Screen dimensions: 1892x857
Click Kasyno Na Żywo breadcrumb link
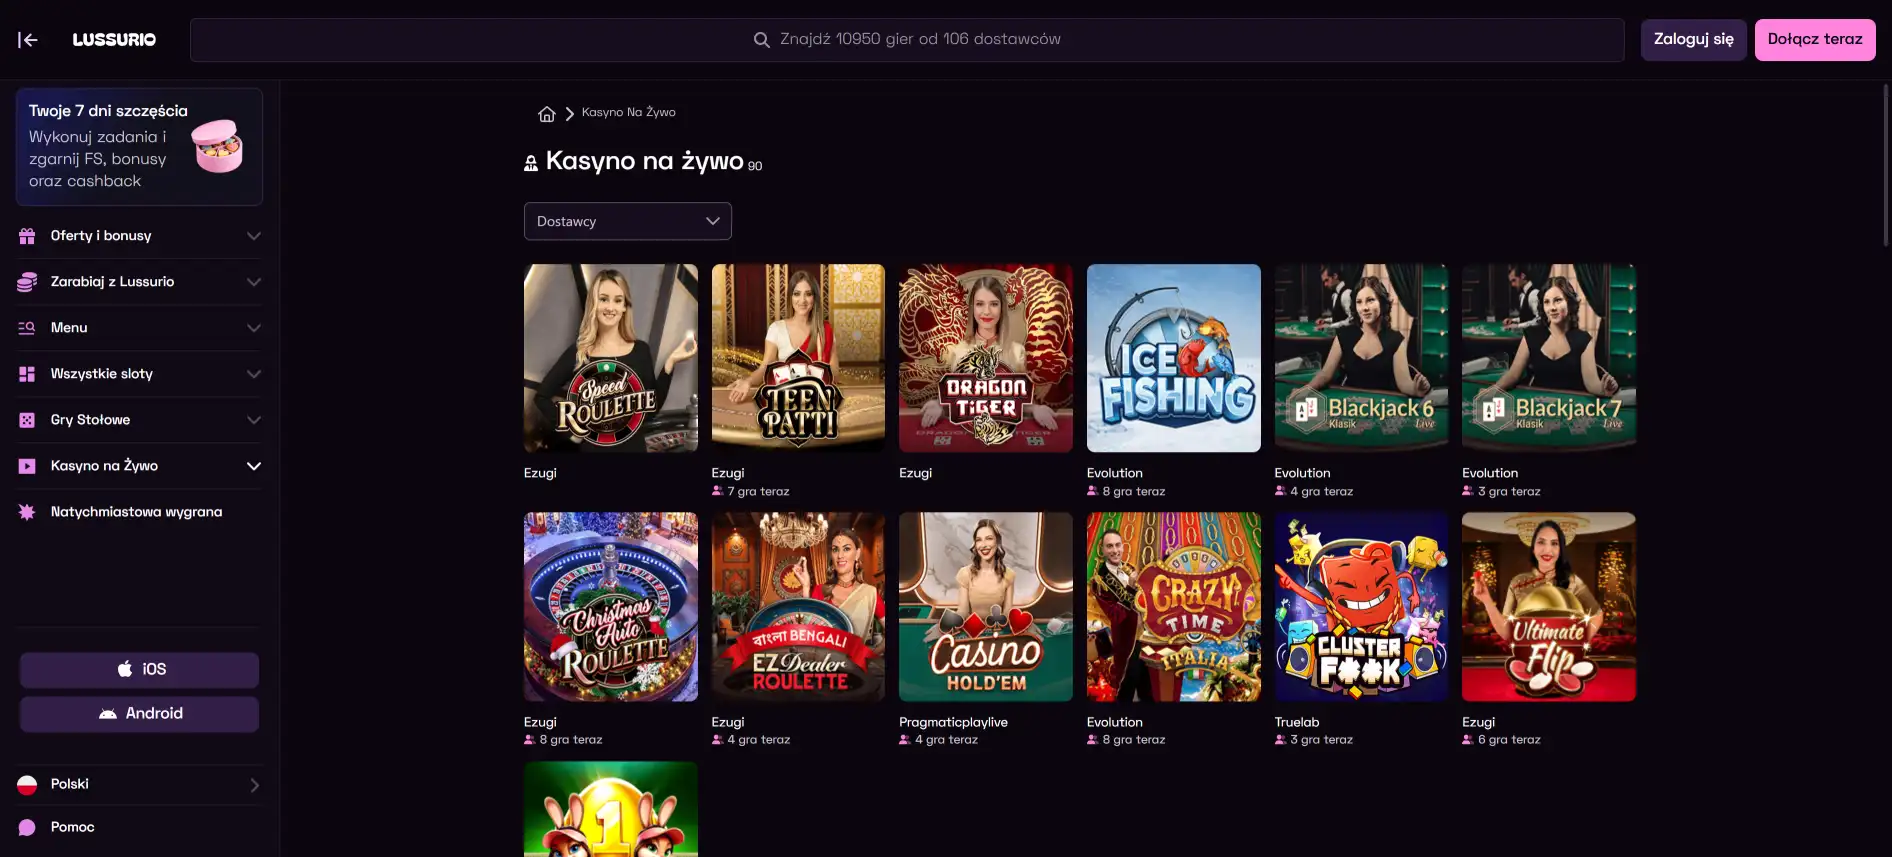pyautogui.click(x=629, y=112)
